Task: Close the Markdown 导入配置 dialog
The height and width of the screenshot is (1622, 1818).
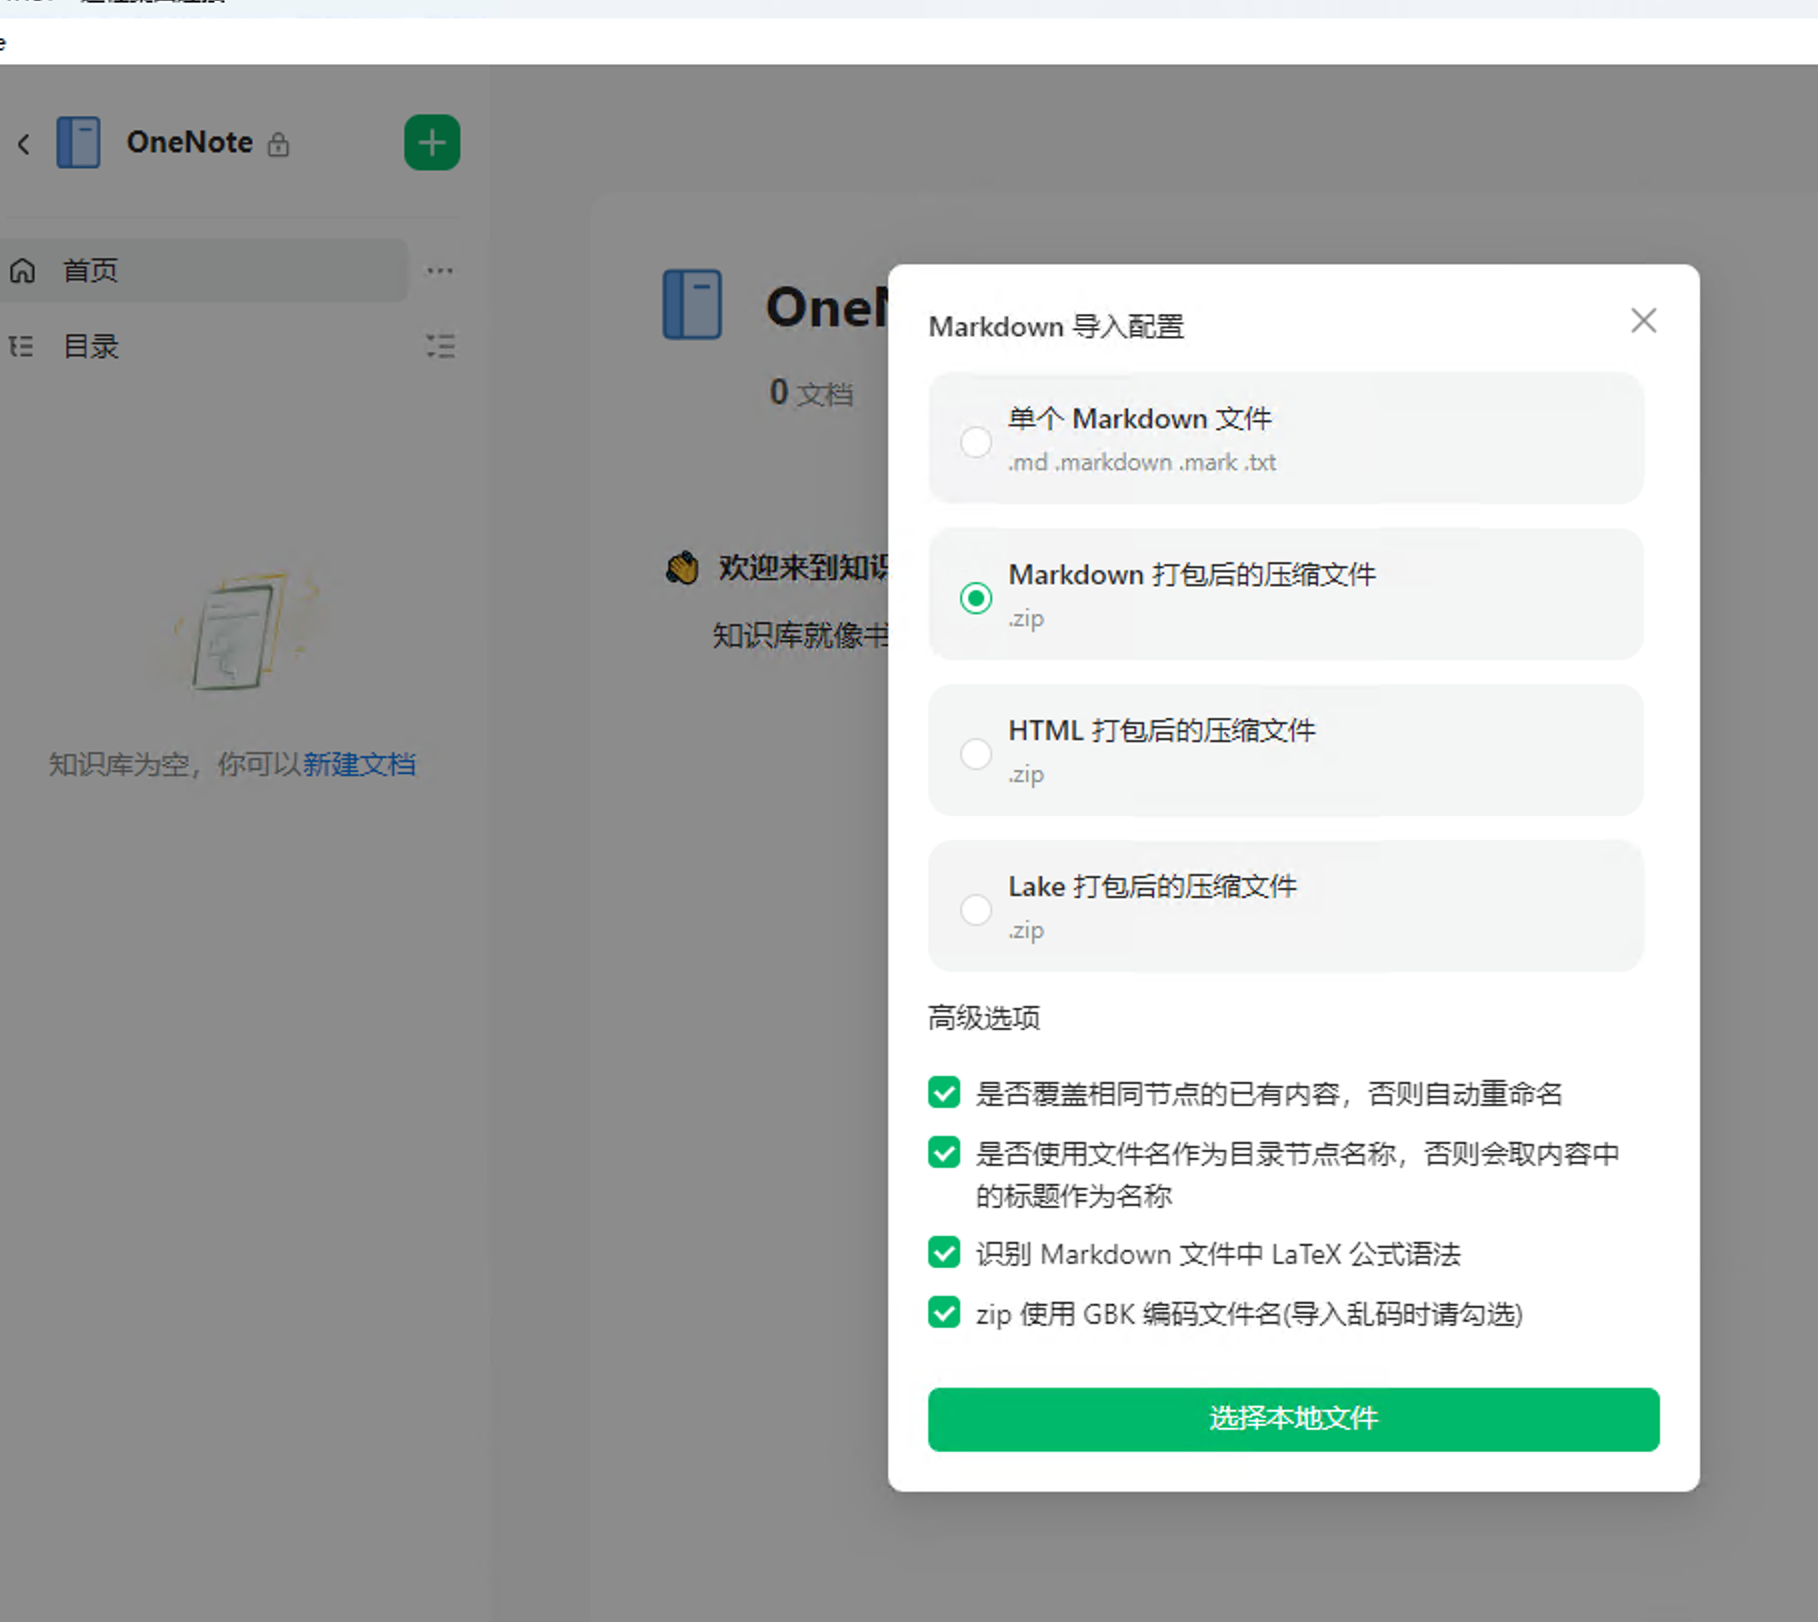Action: [x=1643, y=321]
